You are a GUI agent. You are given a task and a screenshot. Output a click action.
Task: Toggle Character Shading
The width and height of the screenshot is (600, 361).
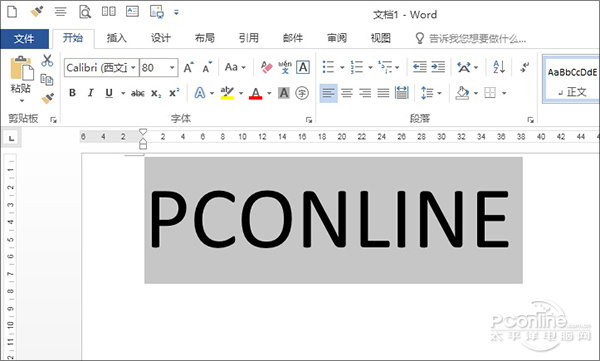[284, 93]
